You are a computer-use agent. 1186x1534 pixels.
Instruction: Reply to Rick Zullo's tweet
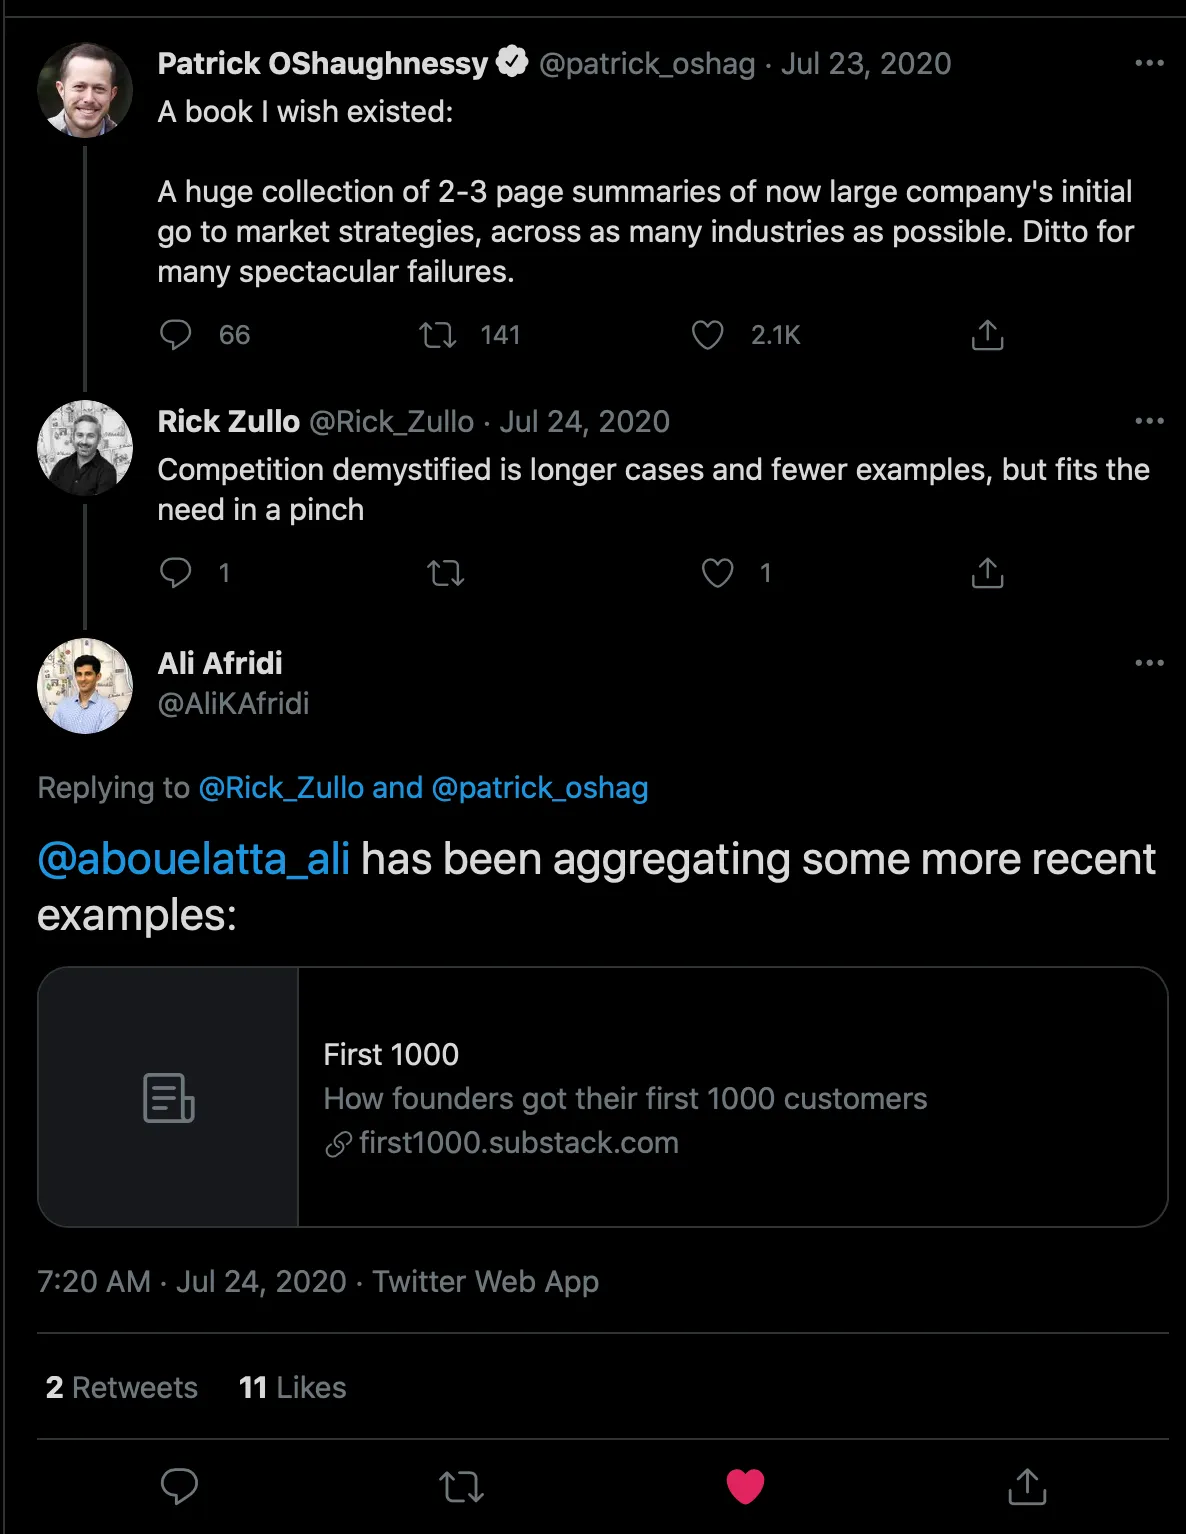pyautogui.click(x=176, y=573)
